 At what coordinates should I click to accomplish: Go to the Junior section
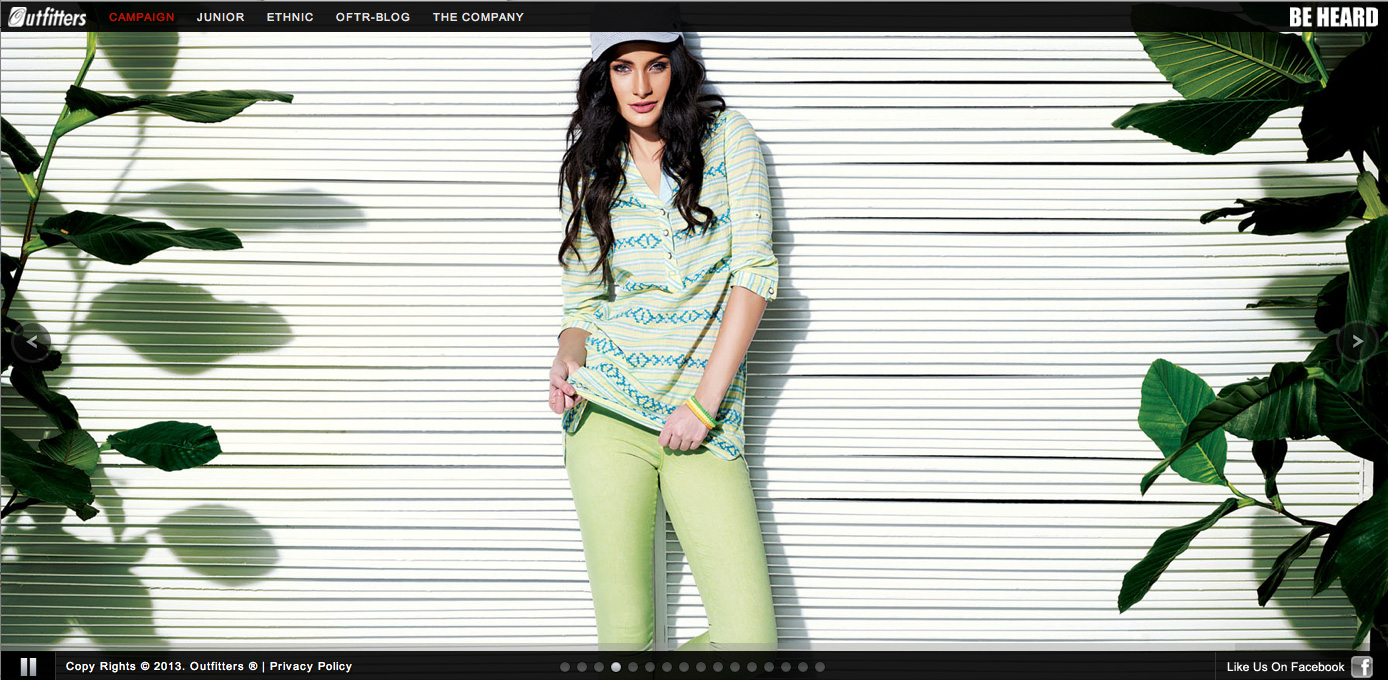(221, 17)
